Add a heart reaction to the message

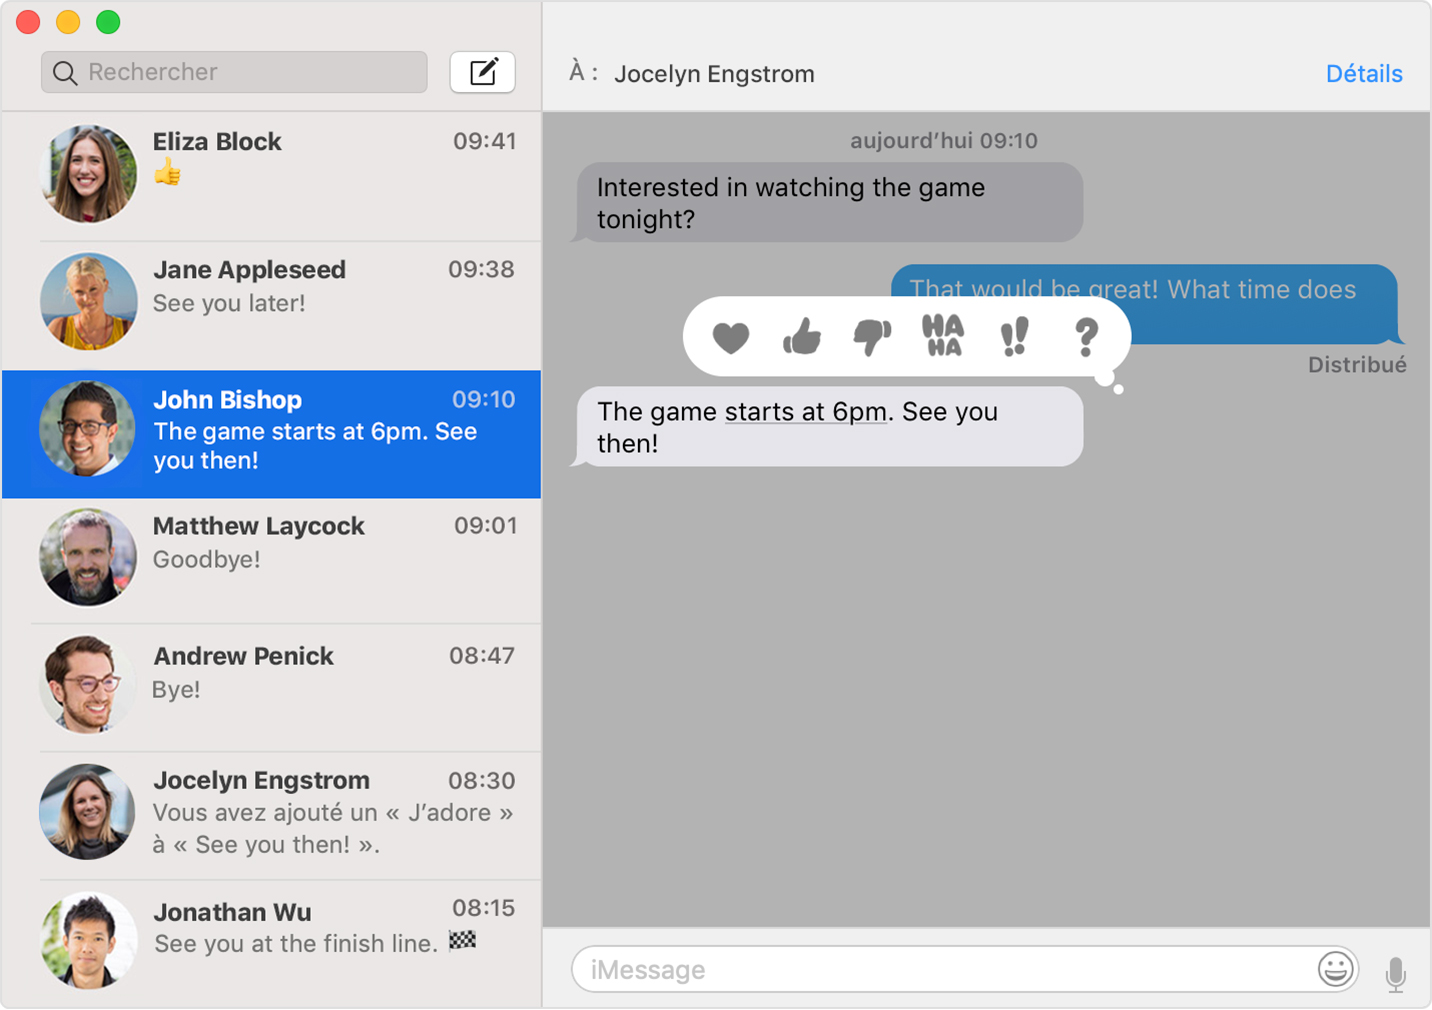731,338
